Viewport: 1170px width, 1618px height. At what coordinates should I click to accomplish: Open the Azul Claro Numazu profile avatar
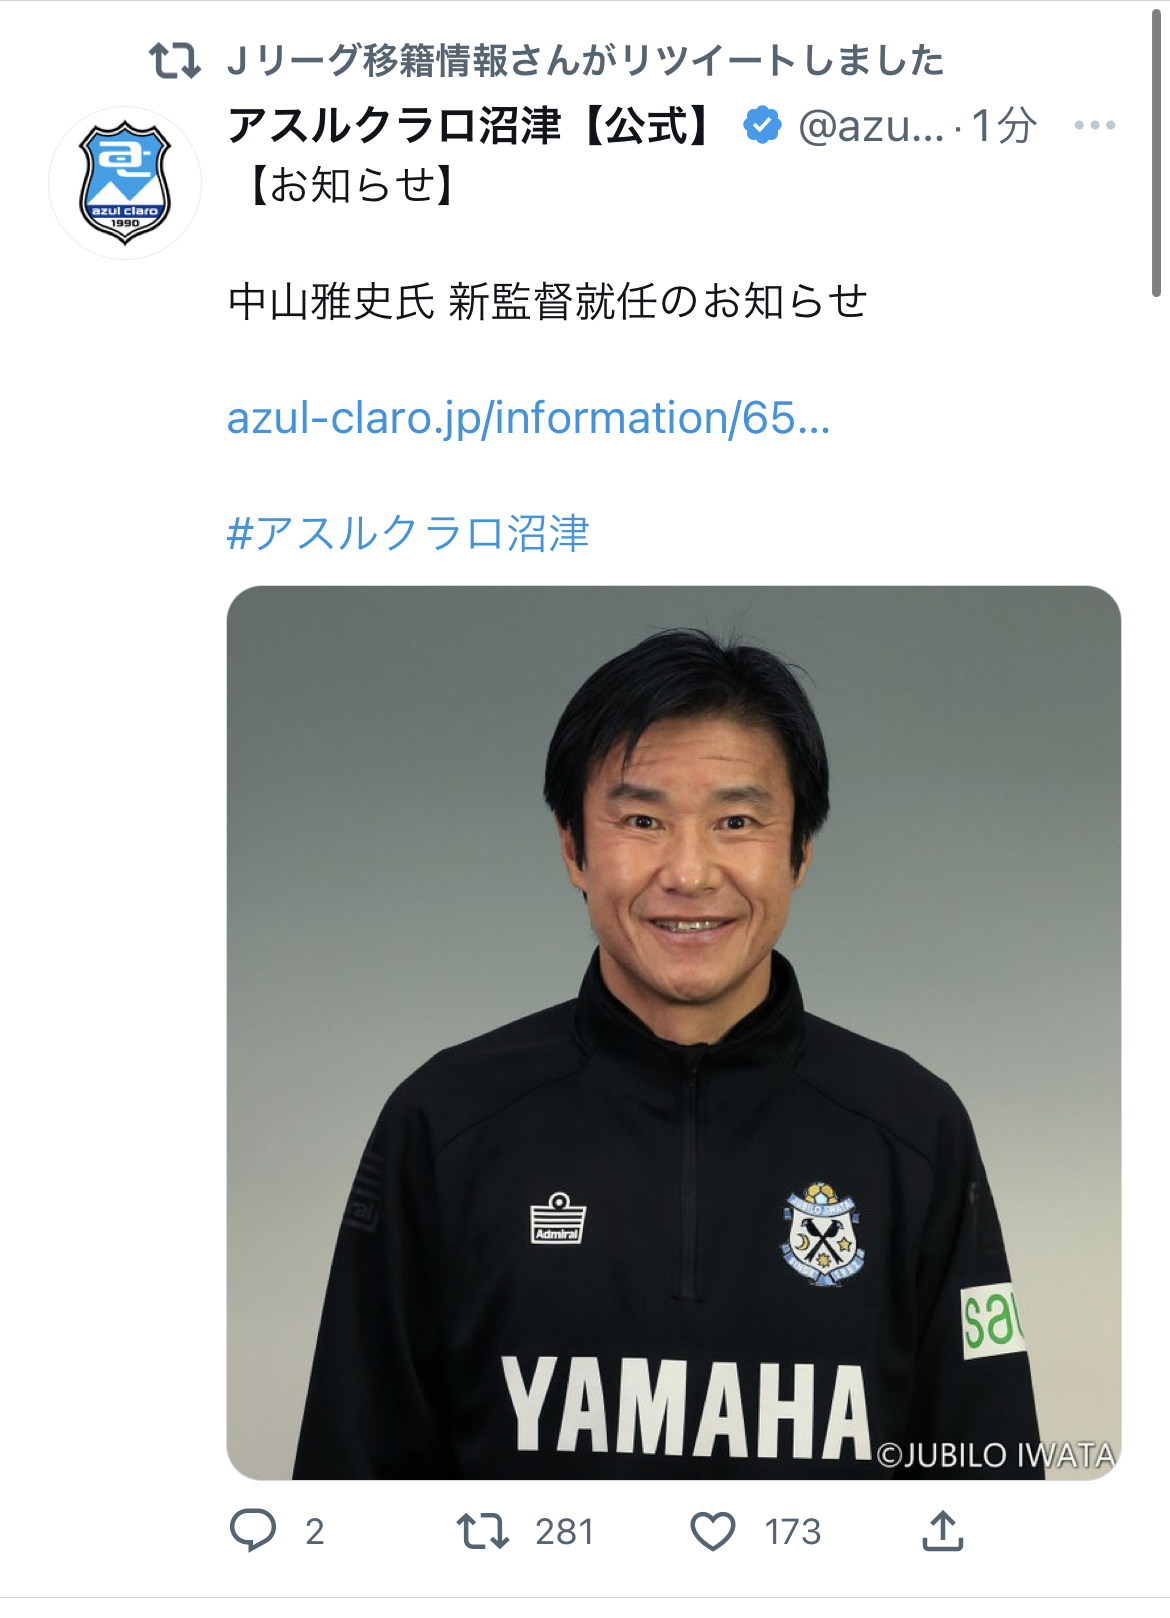coord(125,183)
